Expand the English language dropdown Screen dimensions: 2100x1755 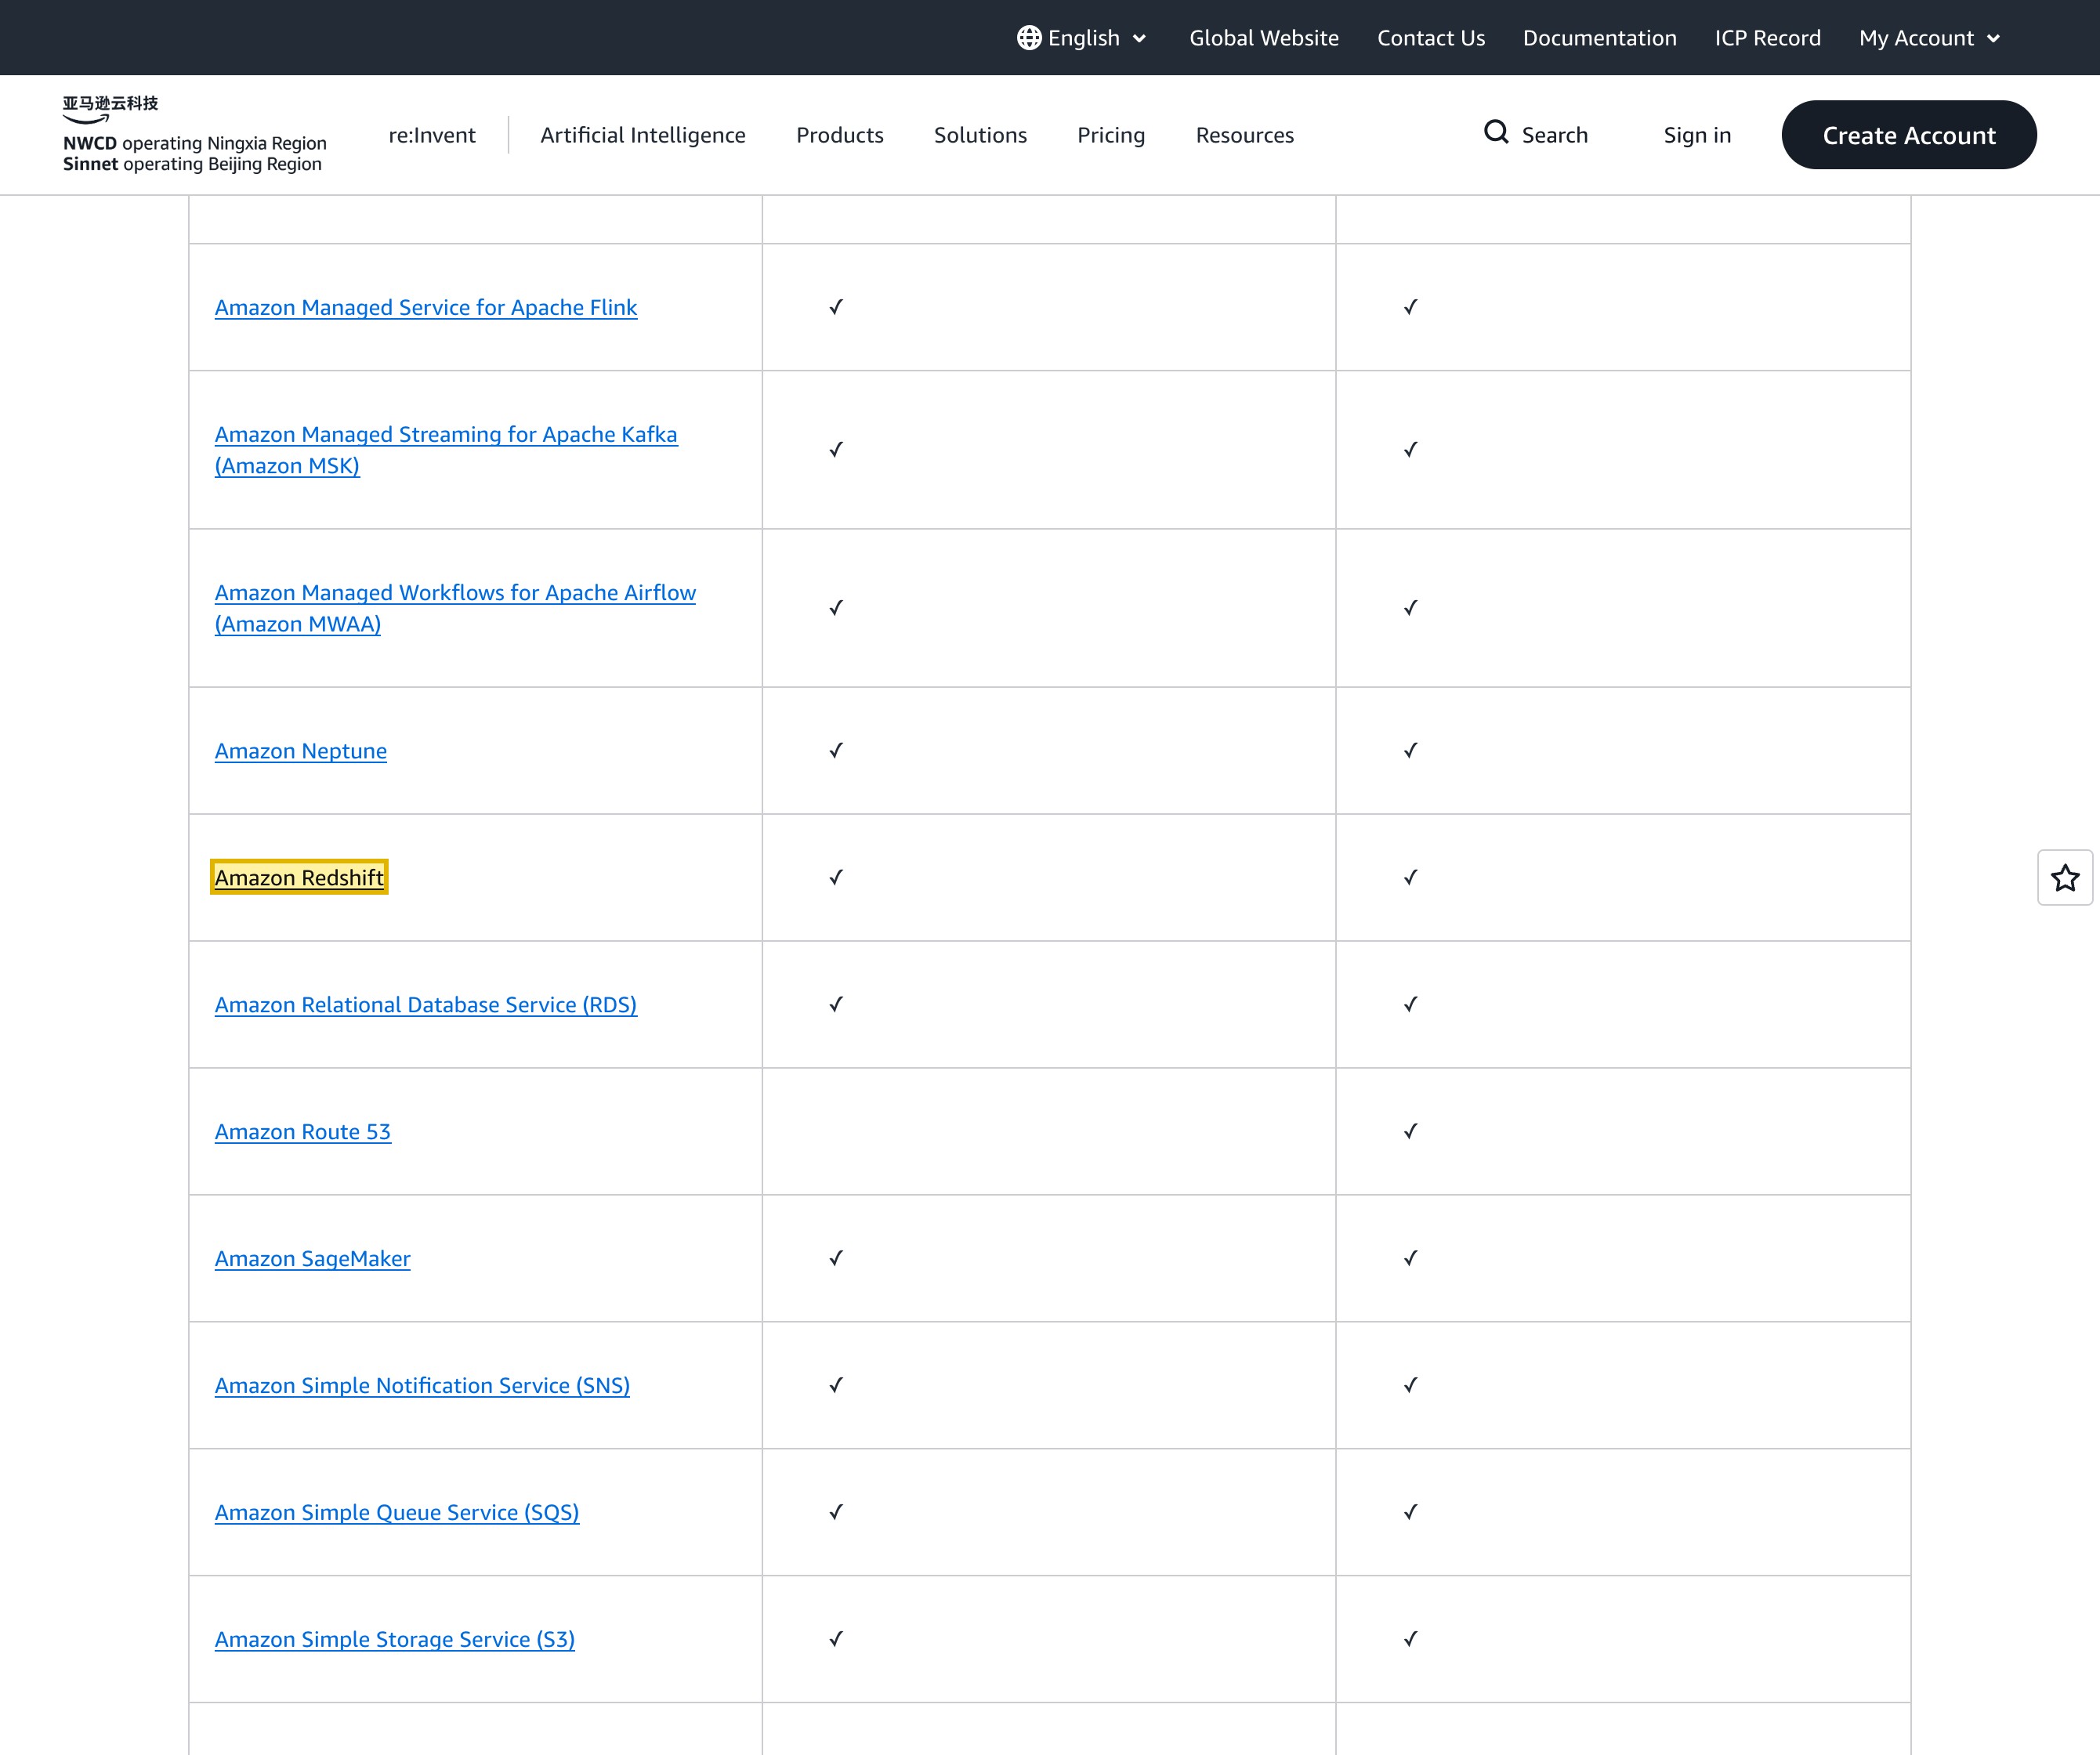coord(1083,38)
